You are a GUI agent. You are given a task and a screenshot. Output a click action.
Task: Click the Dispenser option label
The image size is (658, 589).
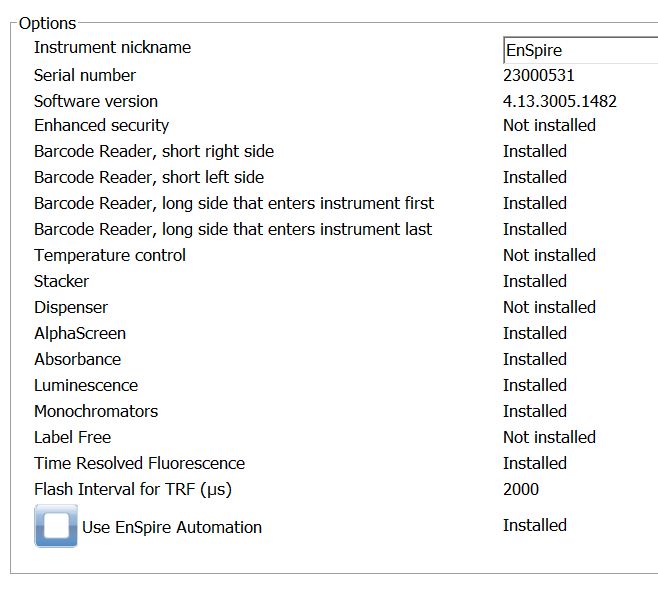(70, 307)
